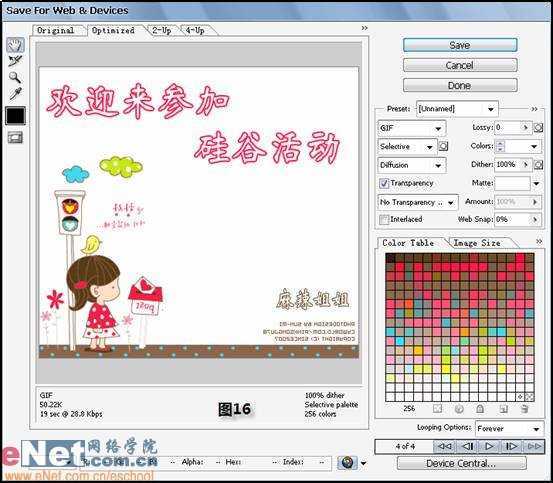Switch to the 2-Up tab
The width and height of the screenshot is (553, 483).
click(x=162, y=31)
